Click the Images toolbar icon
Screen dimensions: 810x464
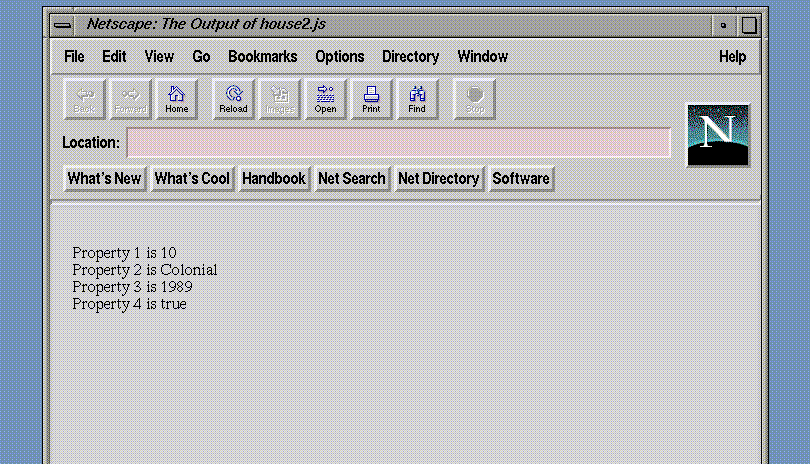coord(279,99)
